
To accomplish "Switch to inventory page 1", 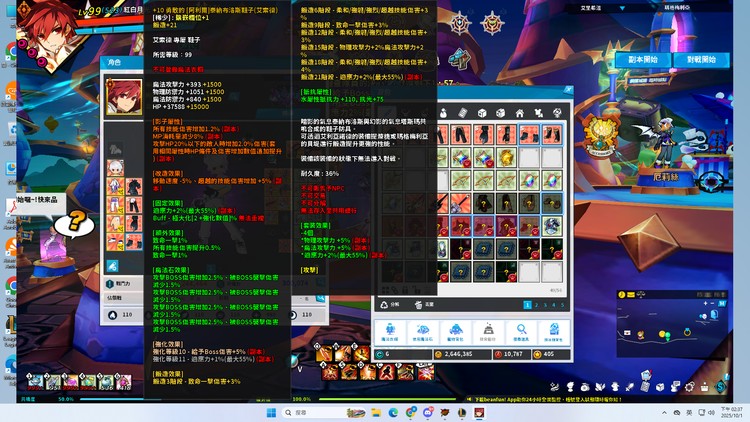I will (527, 305).
